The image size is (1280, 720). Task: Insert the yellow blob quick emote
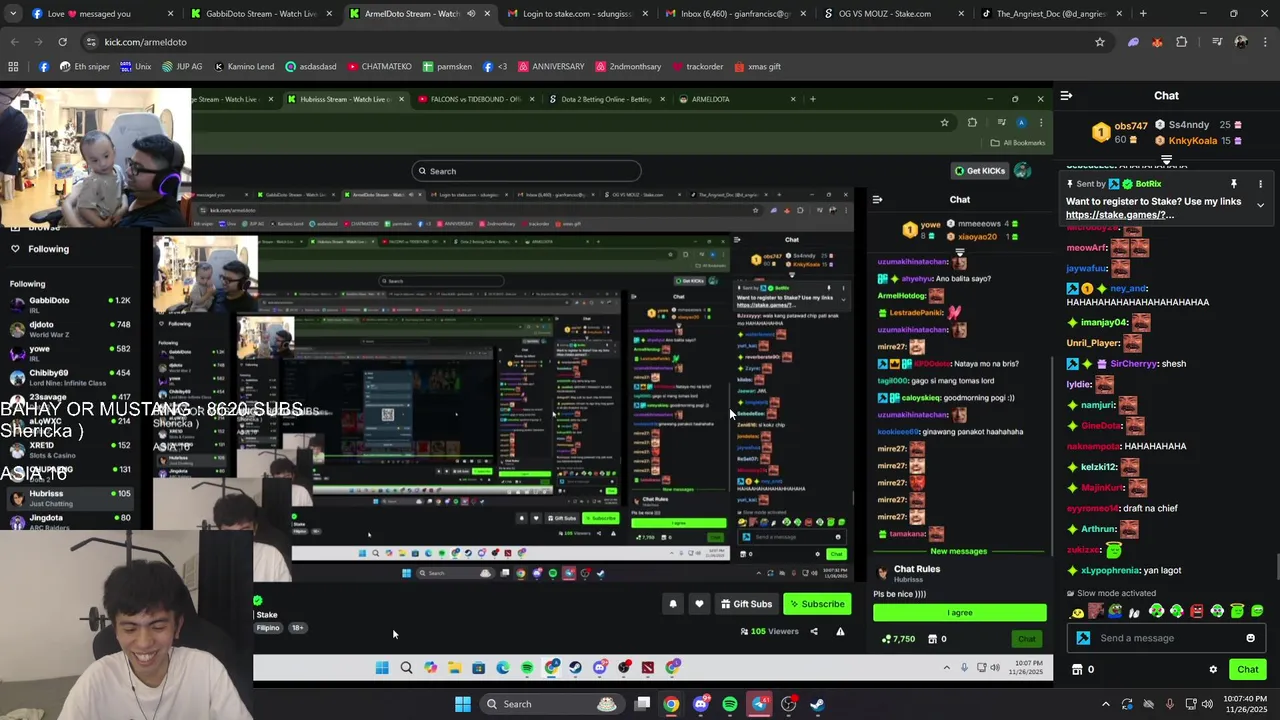1077,612
